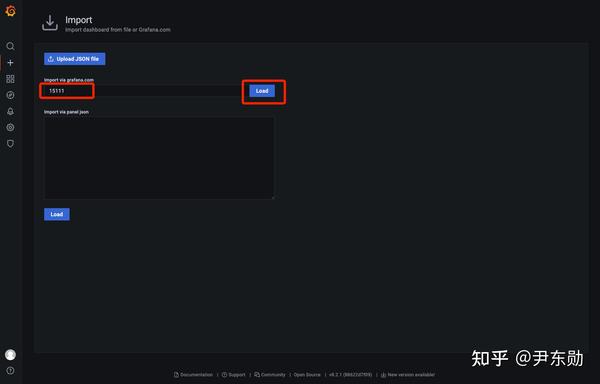Open the user profile avatar
Image resolution: width=600 pixels, height=384 pixels.
point(10,355)
